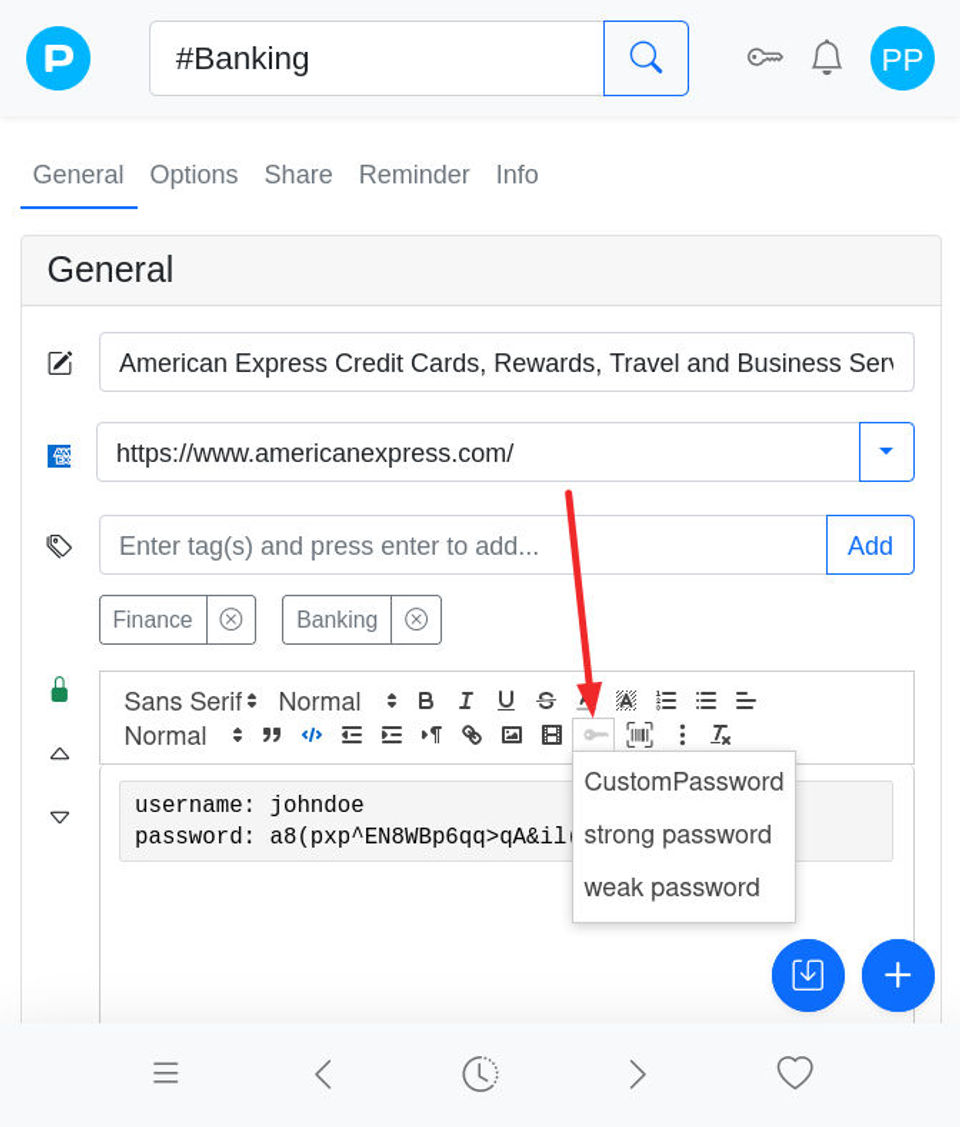Viewport: 960px width, 1127px height.
Task: Toggle code block formatting
Action: (x=312, y=735)
